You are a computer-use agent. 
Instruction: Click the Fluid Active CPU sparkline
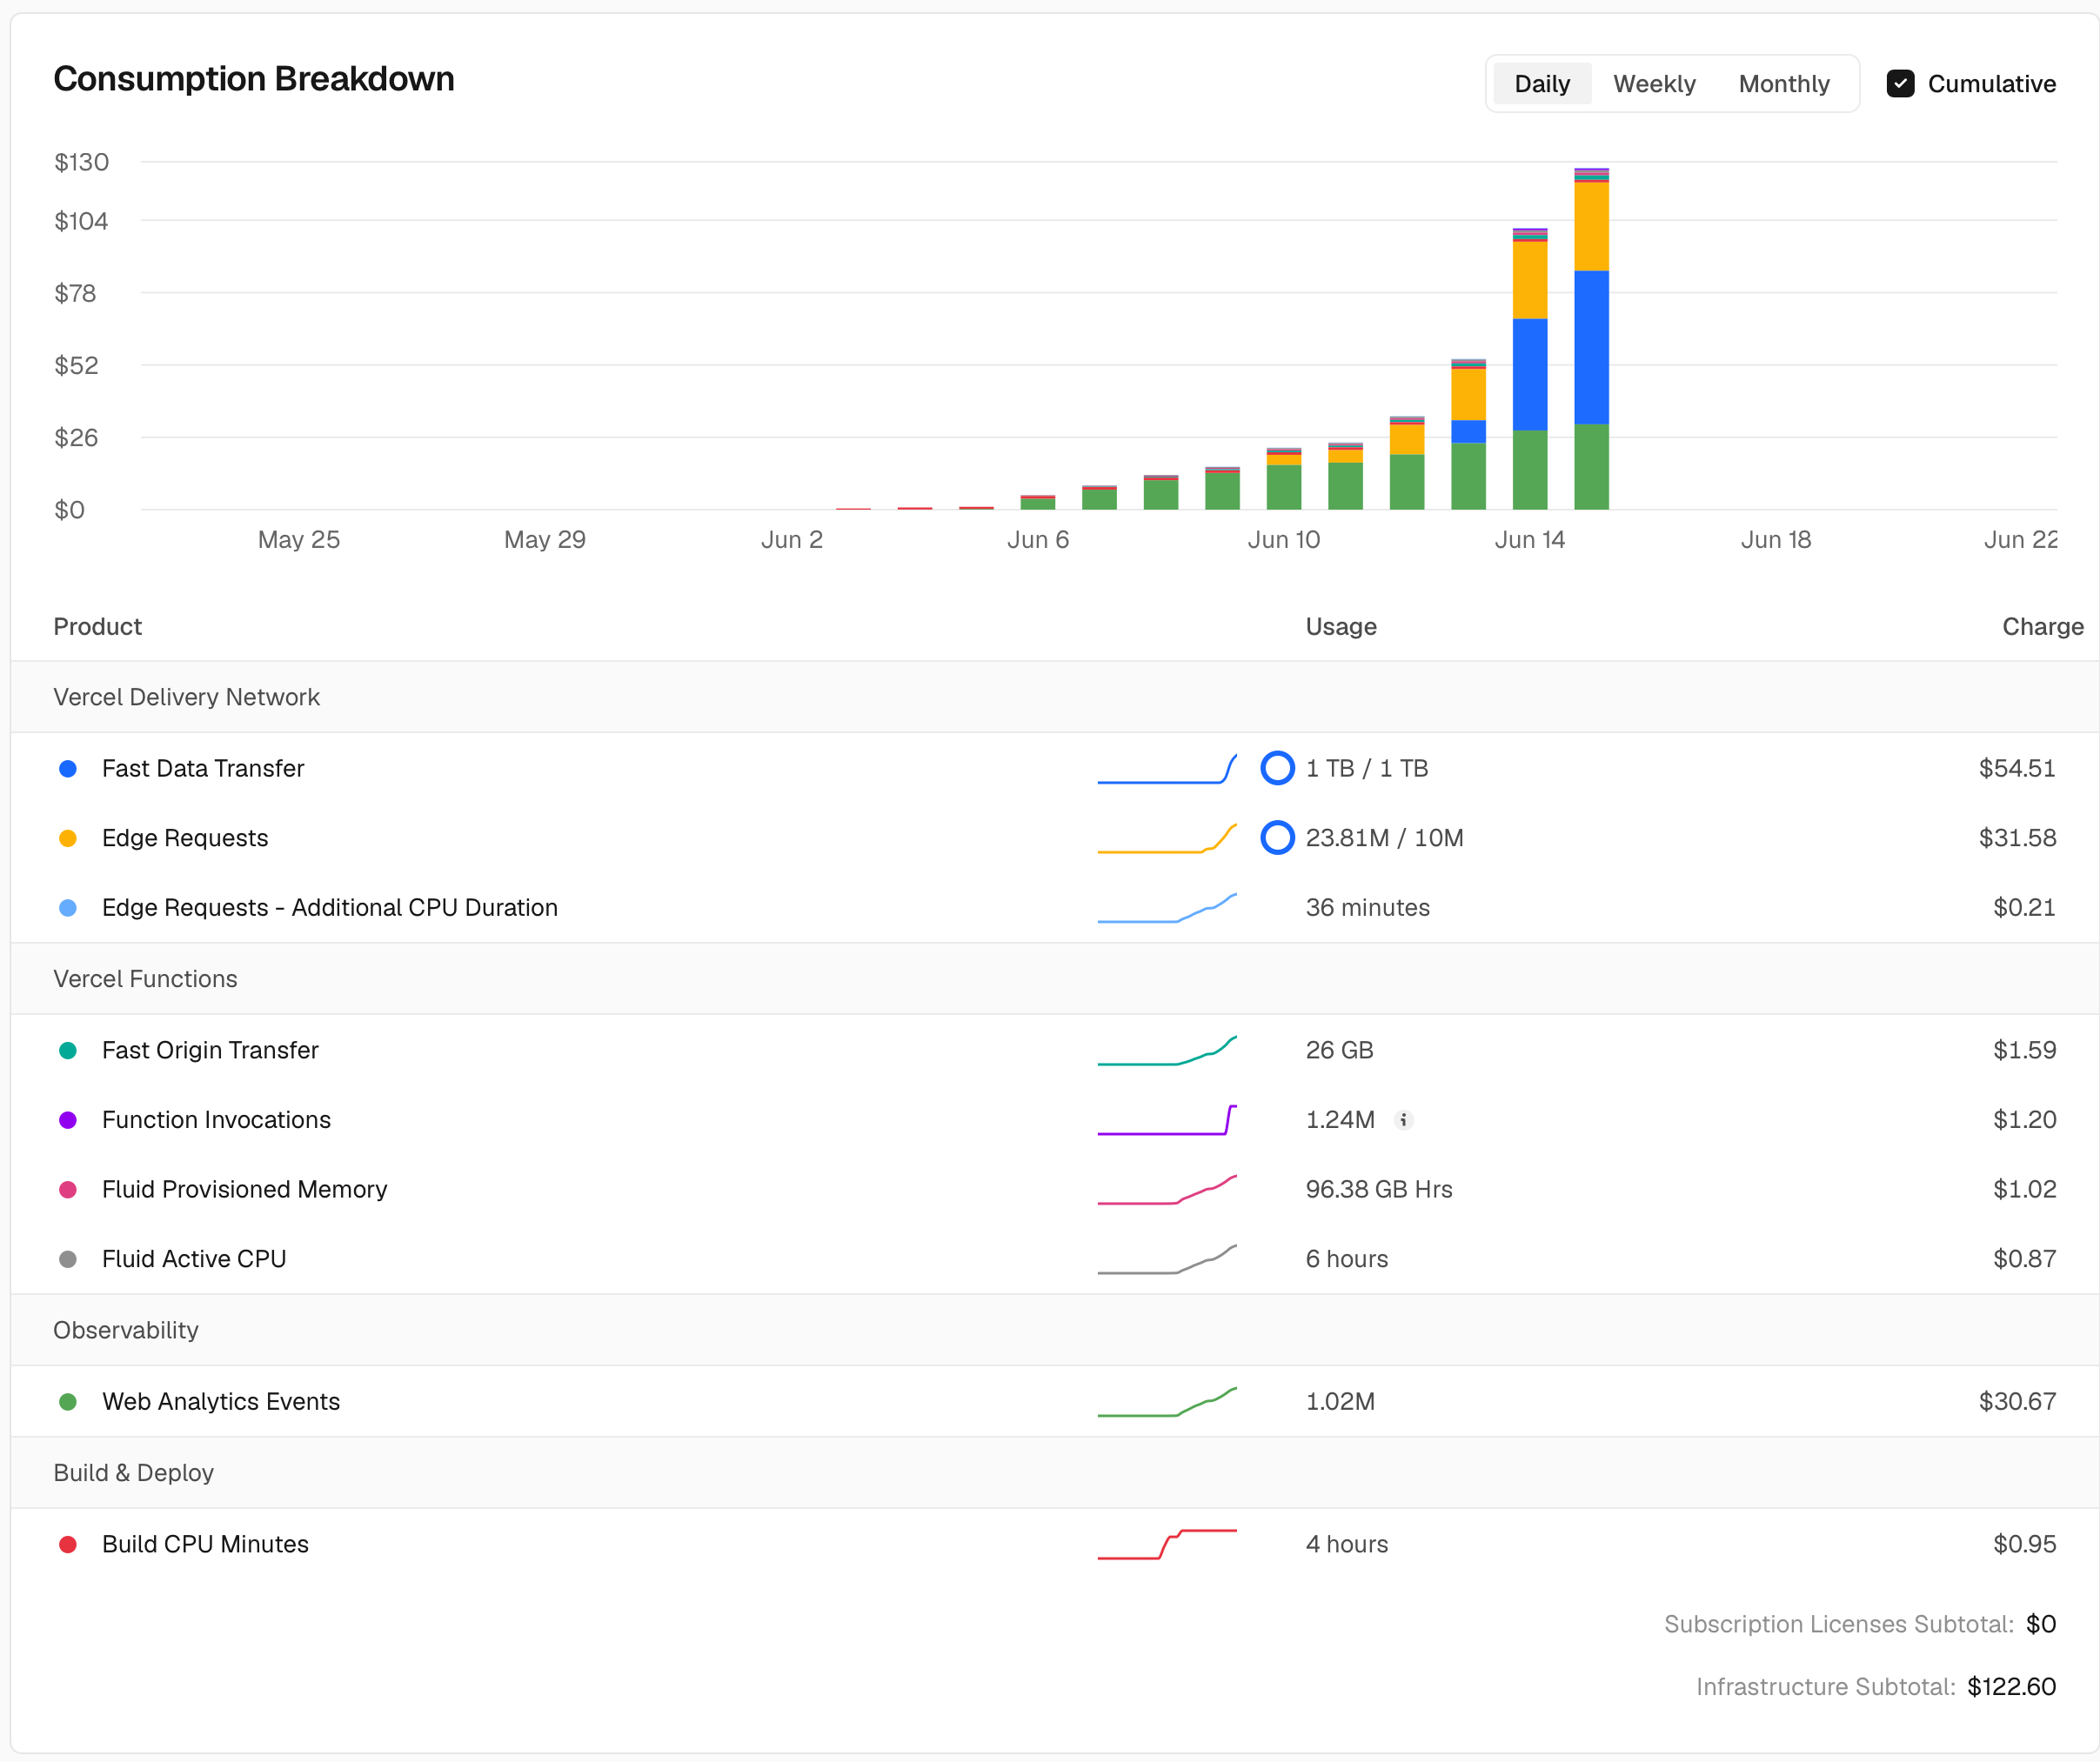[1167, 1259]
